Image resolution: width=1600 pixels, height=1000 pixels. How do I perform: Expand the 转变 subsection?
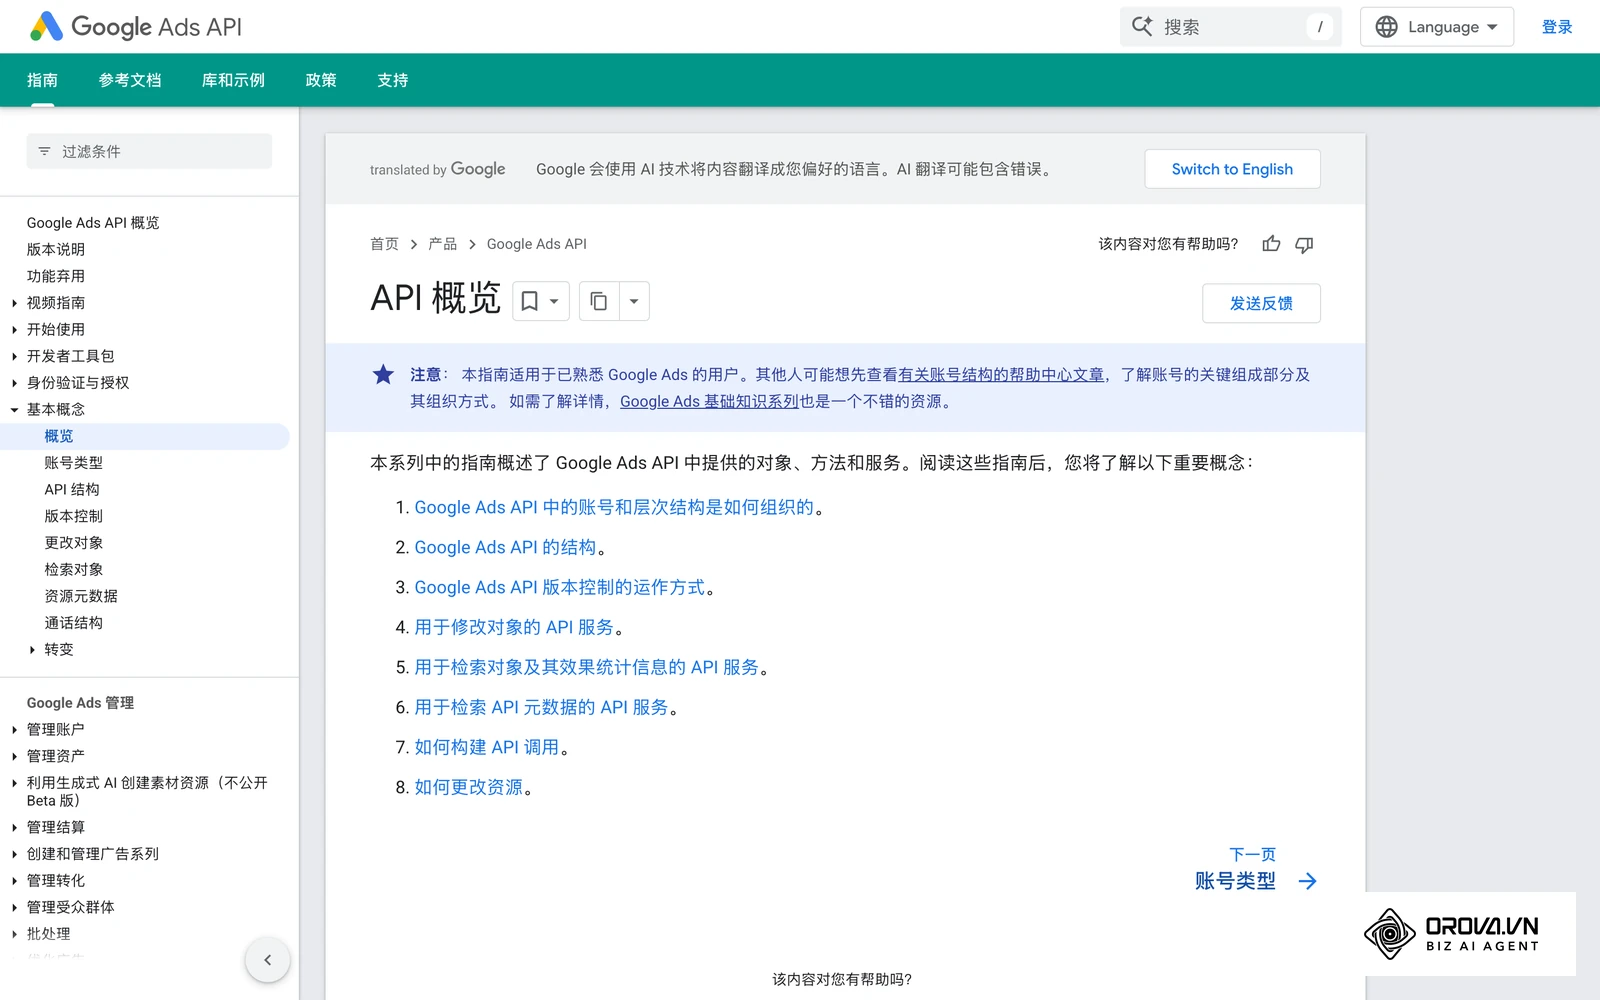click(32, 650)
